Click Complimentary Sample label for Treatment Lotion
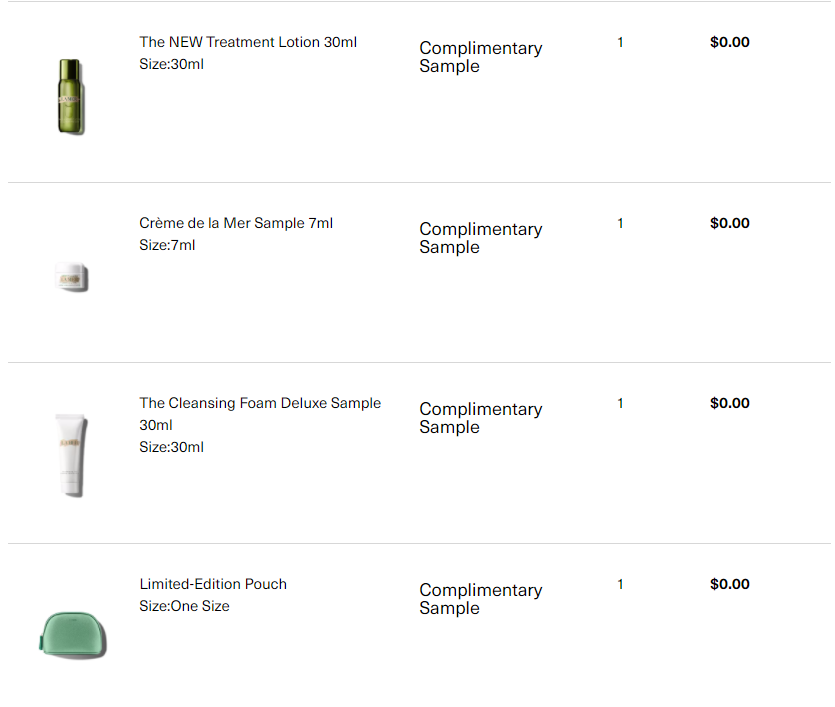835x707 pixels. pyautogui.click(x=481, y=57)
